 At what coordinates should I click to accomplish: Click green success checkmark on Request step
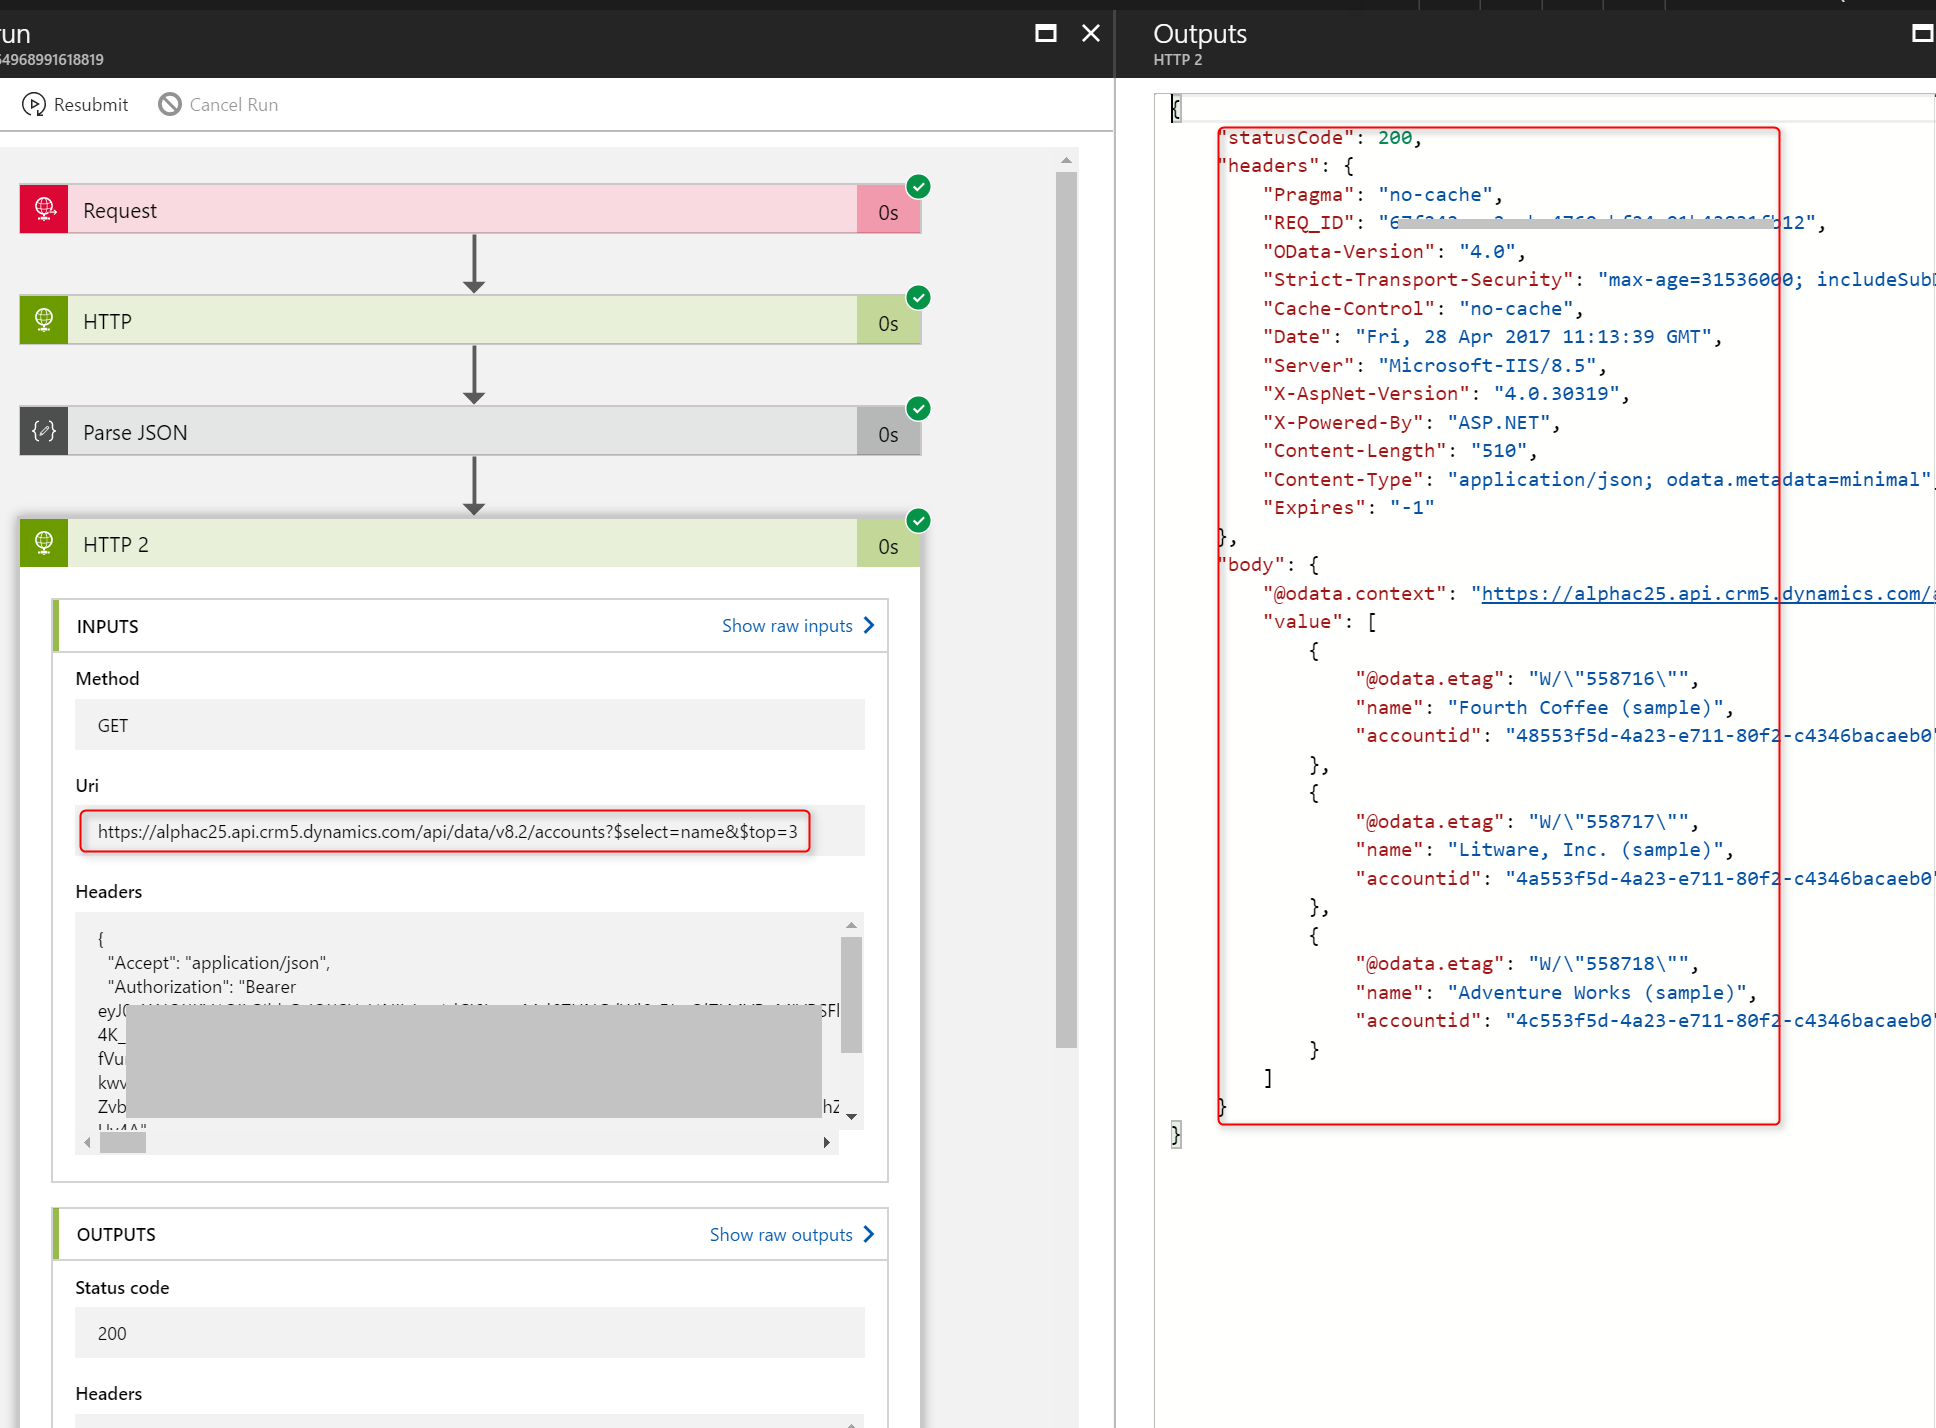tap(918, 187)
